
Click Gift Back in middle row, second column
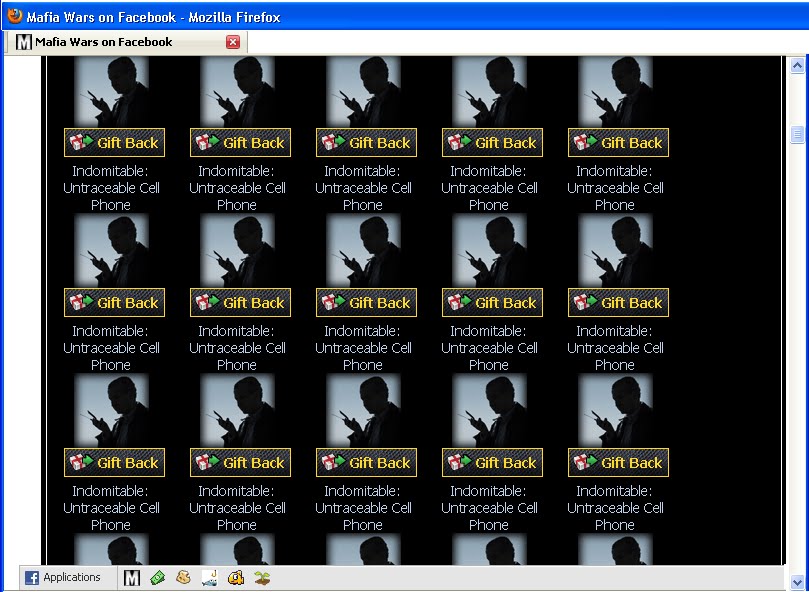[x=240, y=302]
